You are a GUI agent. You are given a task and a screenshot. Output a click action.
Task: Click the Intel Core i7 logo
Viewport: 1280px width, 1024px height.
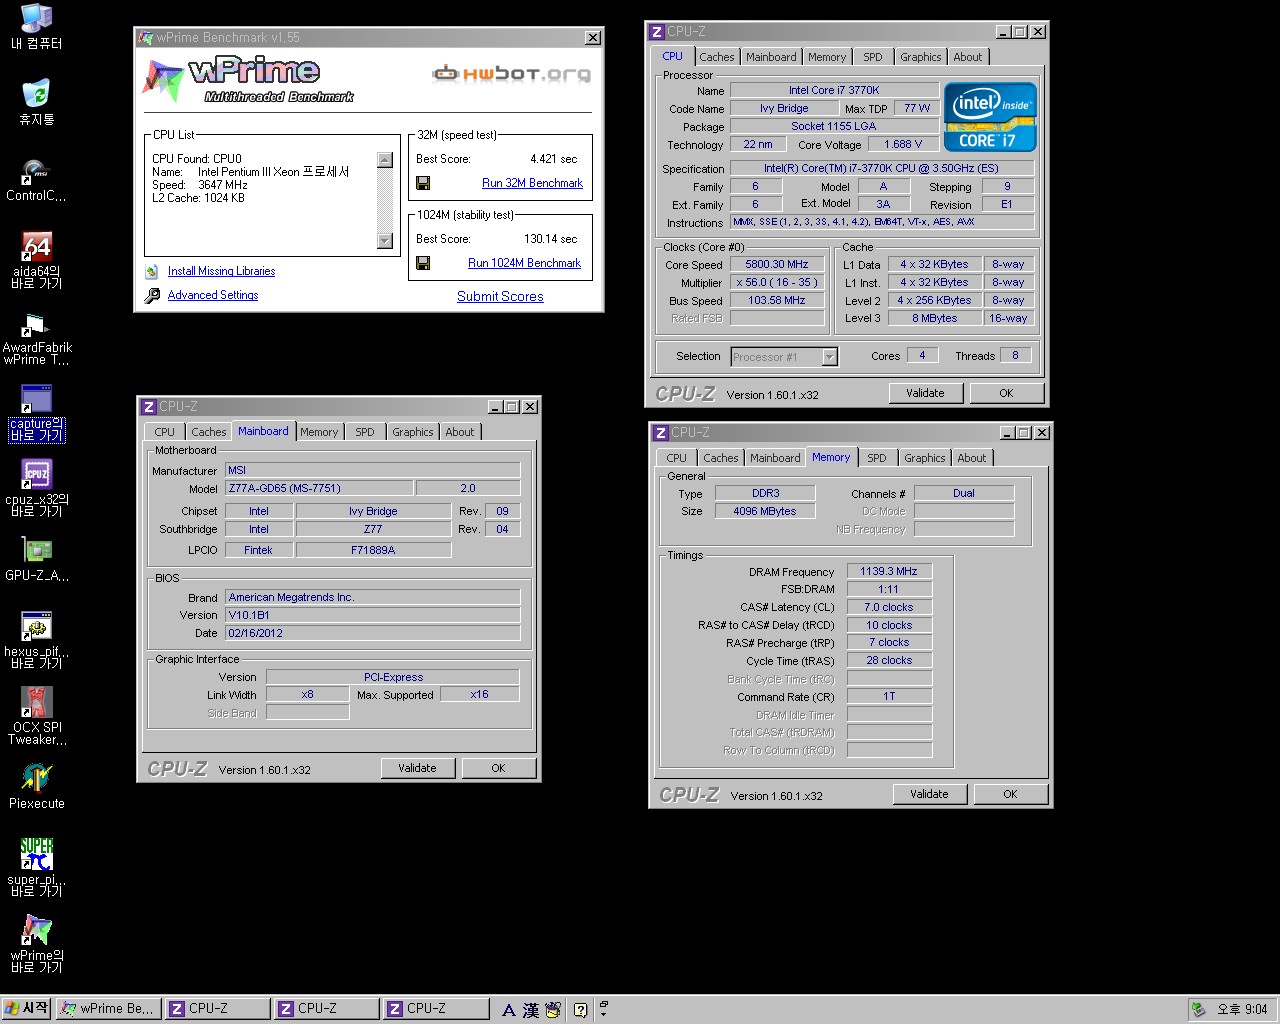[990, 117]
